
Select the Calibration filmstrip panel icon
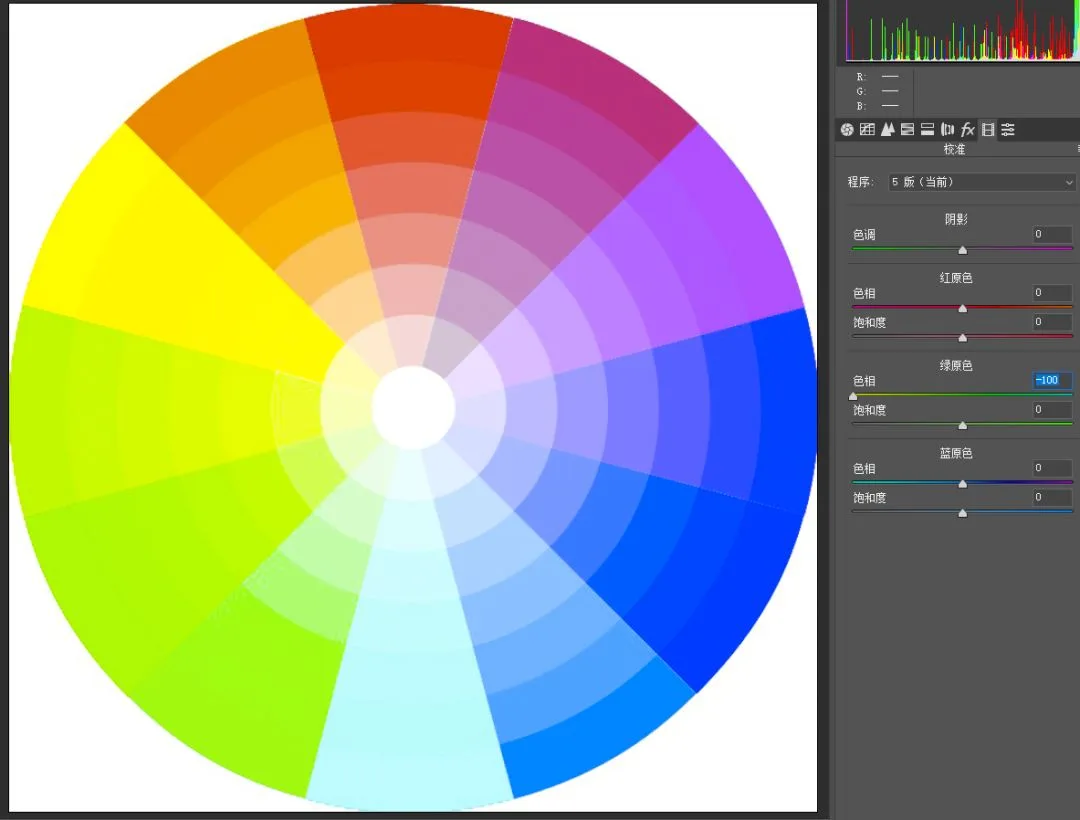[x=988, y=129]
